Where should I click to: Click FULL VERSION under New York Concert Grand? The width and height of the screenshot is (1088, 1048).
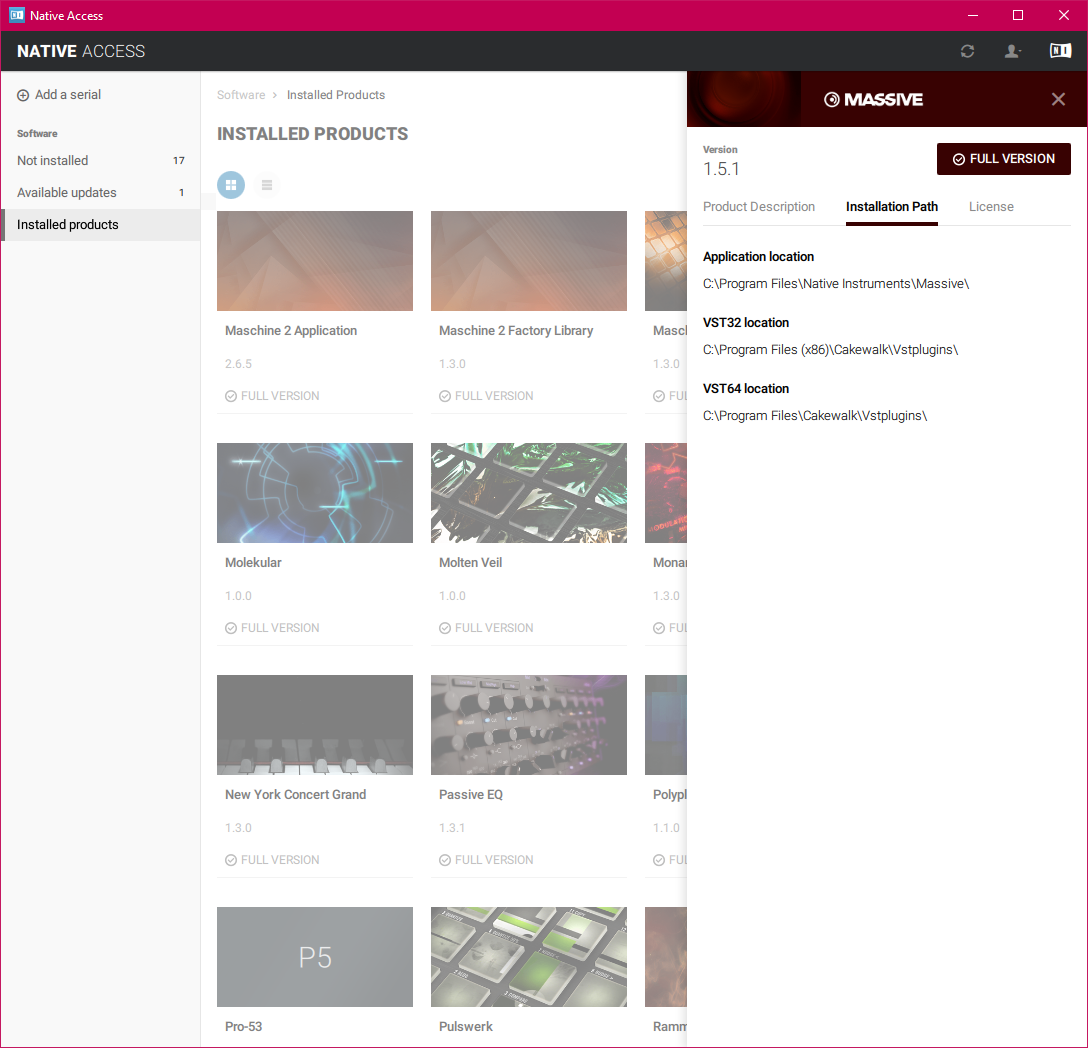pyautogui.click(x=272, y=859)
